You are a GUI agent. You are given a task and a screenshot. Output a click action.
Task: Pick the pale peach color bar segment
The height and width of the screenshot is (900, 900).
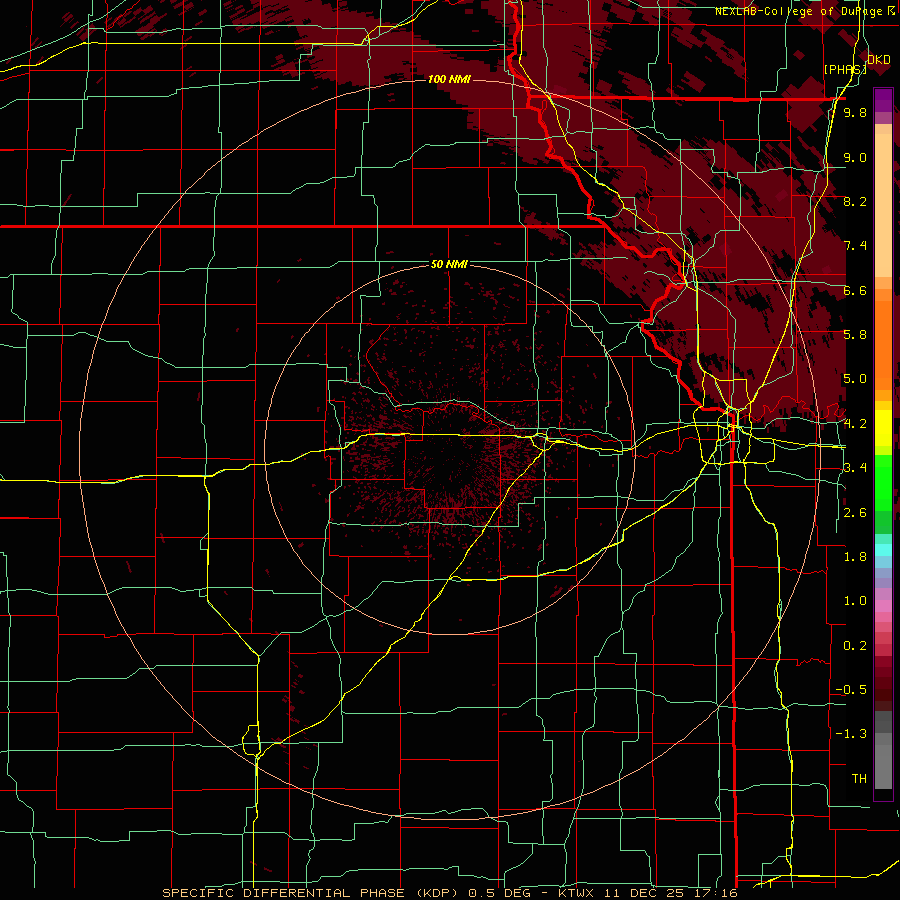883,206
